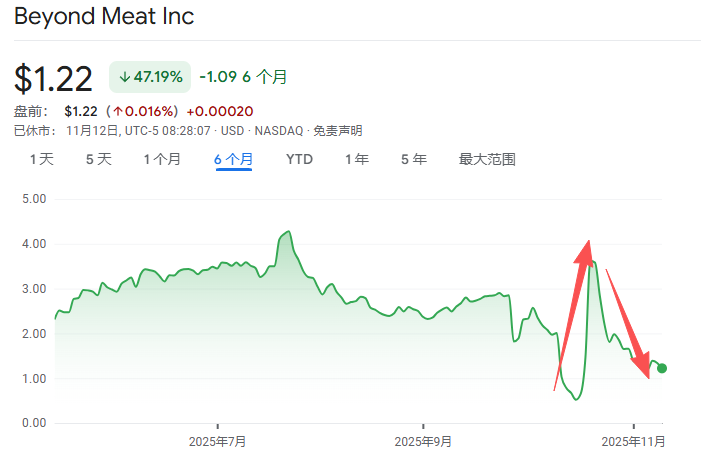Show the 最大范围 chart range
The width and height of the screenshot is (701, 470).
coord(487,159)
